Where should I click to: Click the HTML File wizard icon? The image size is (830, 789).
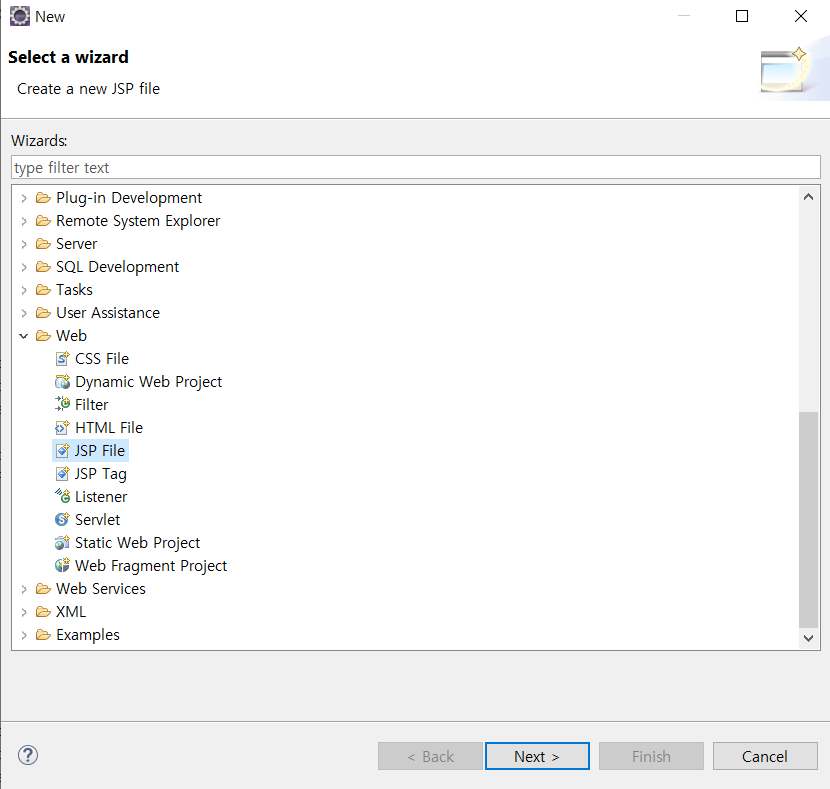pos(62,428)
